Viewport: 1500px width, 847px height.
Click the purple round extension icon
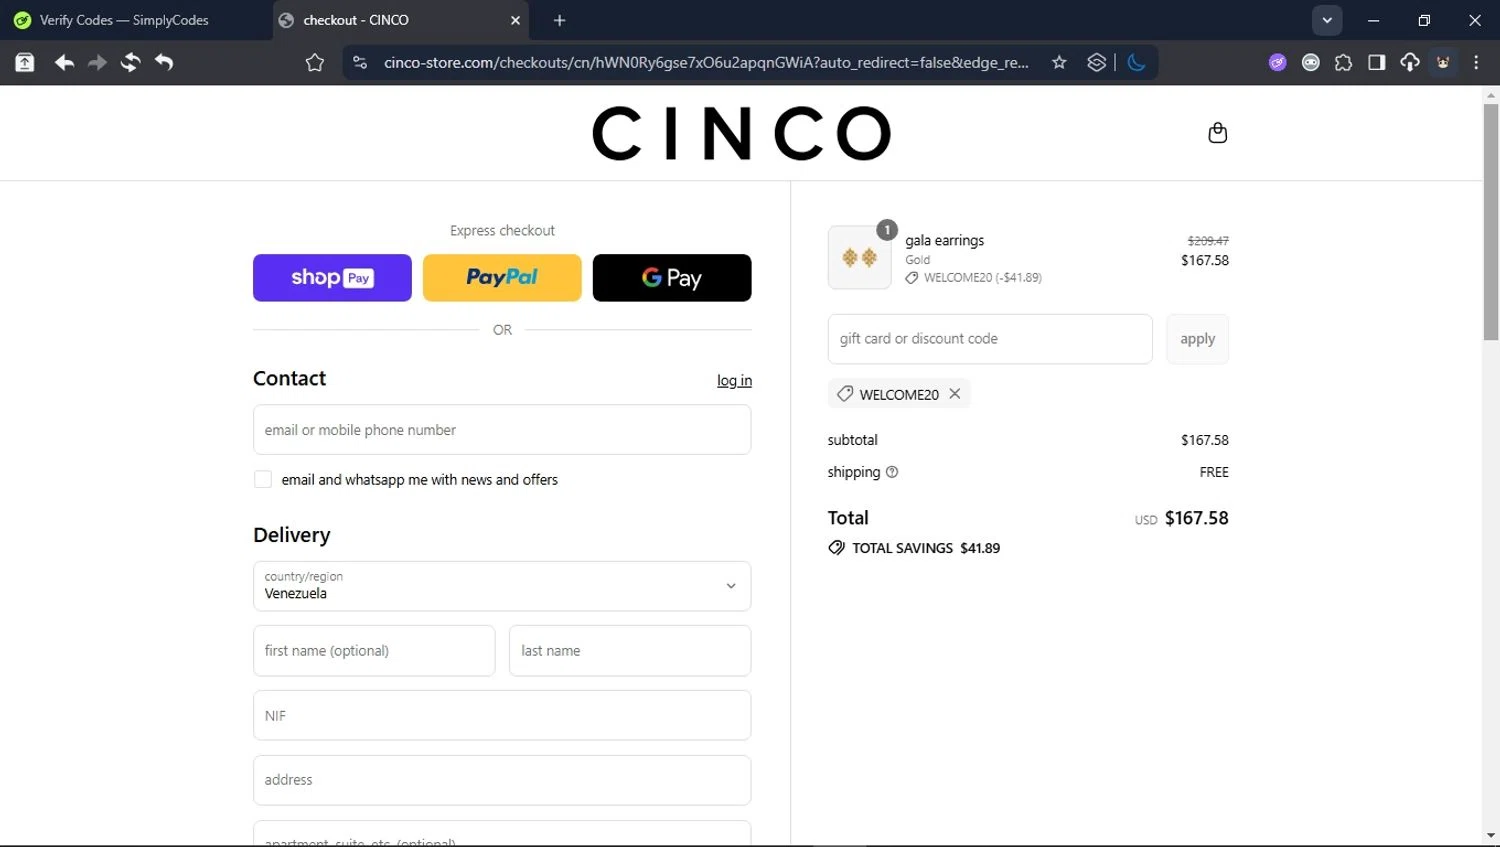click(x=1277, y=63)
